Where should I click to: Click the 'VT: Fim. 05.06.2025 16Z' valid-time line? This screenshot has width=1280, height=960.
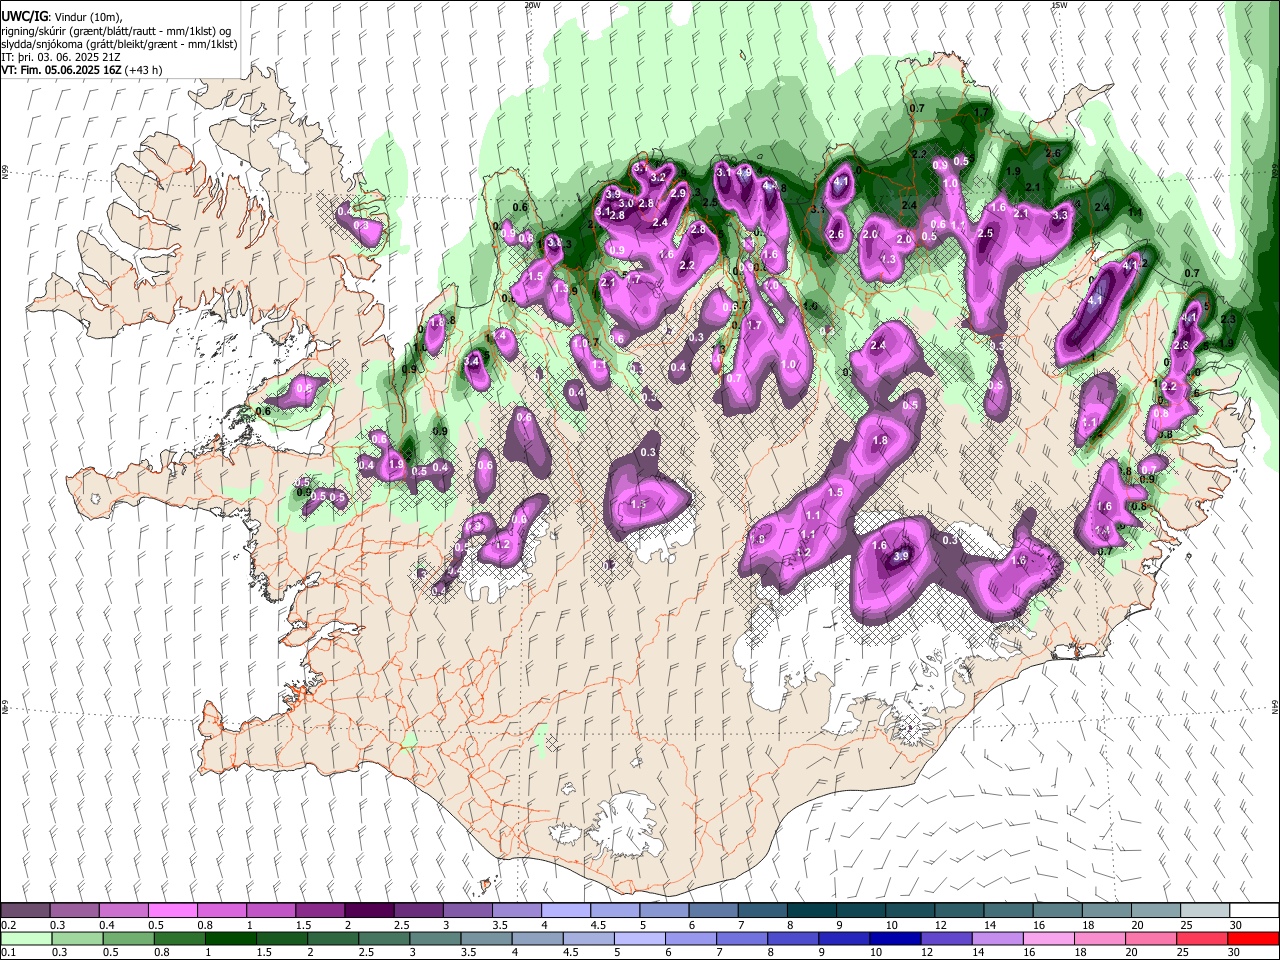[62, 70]
